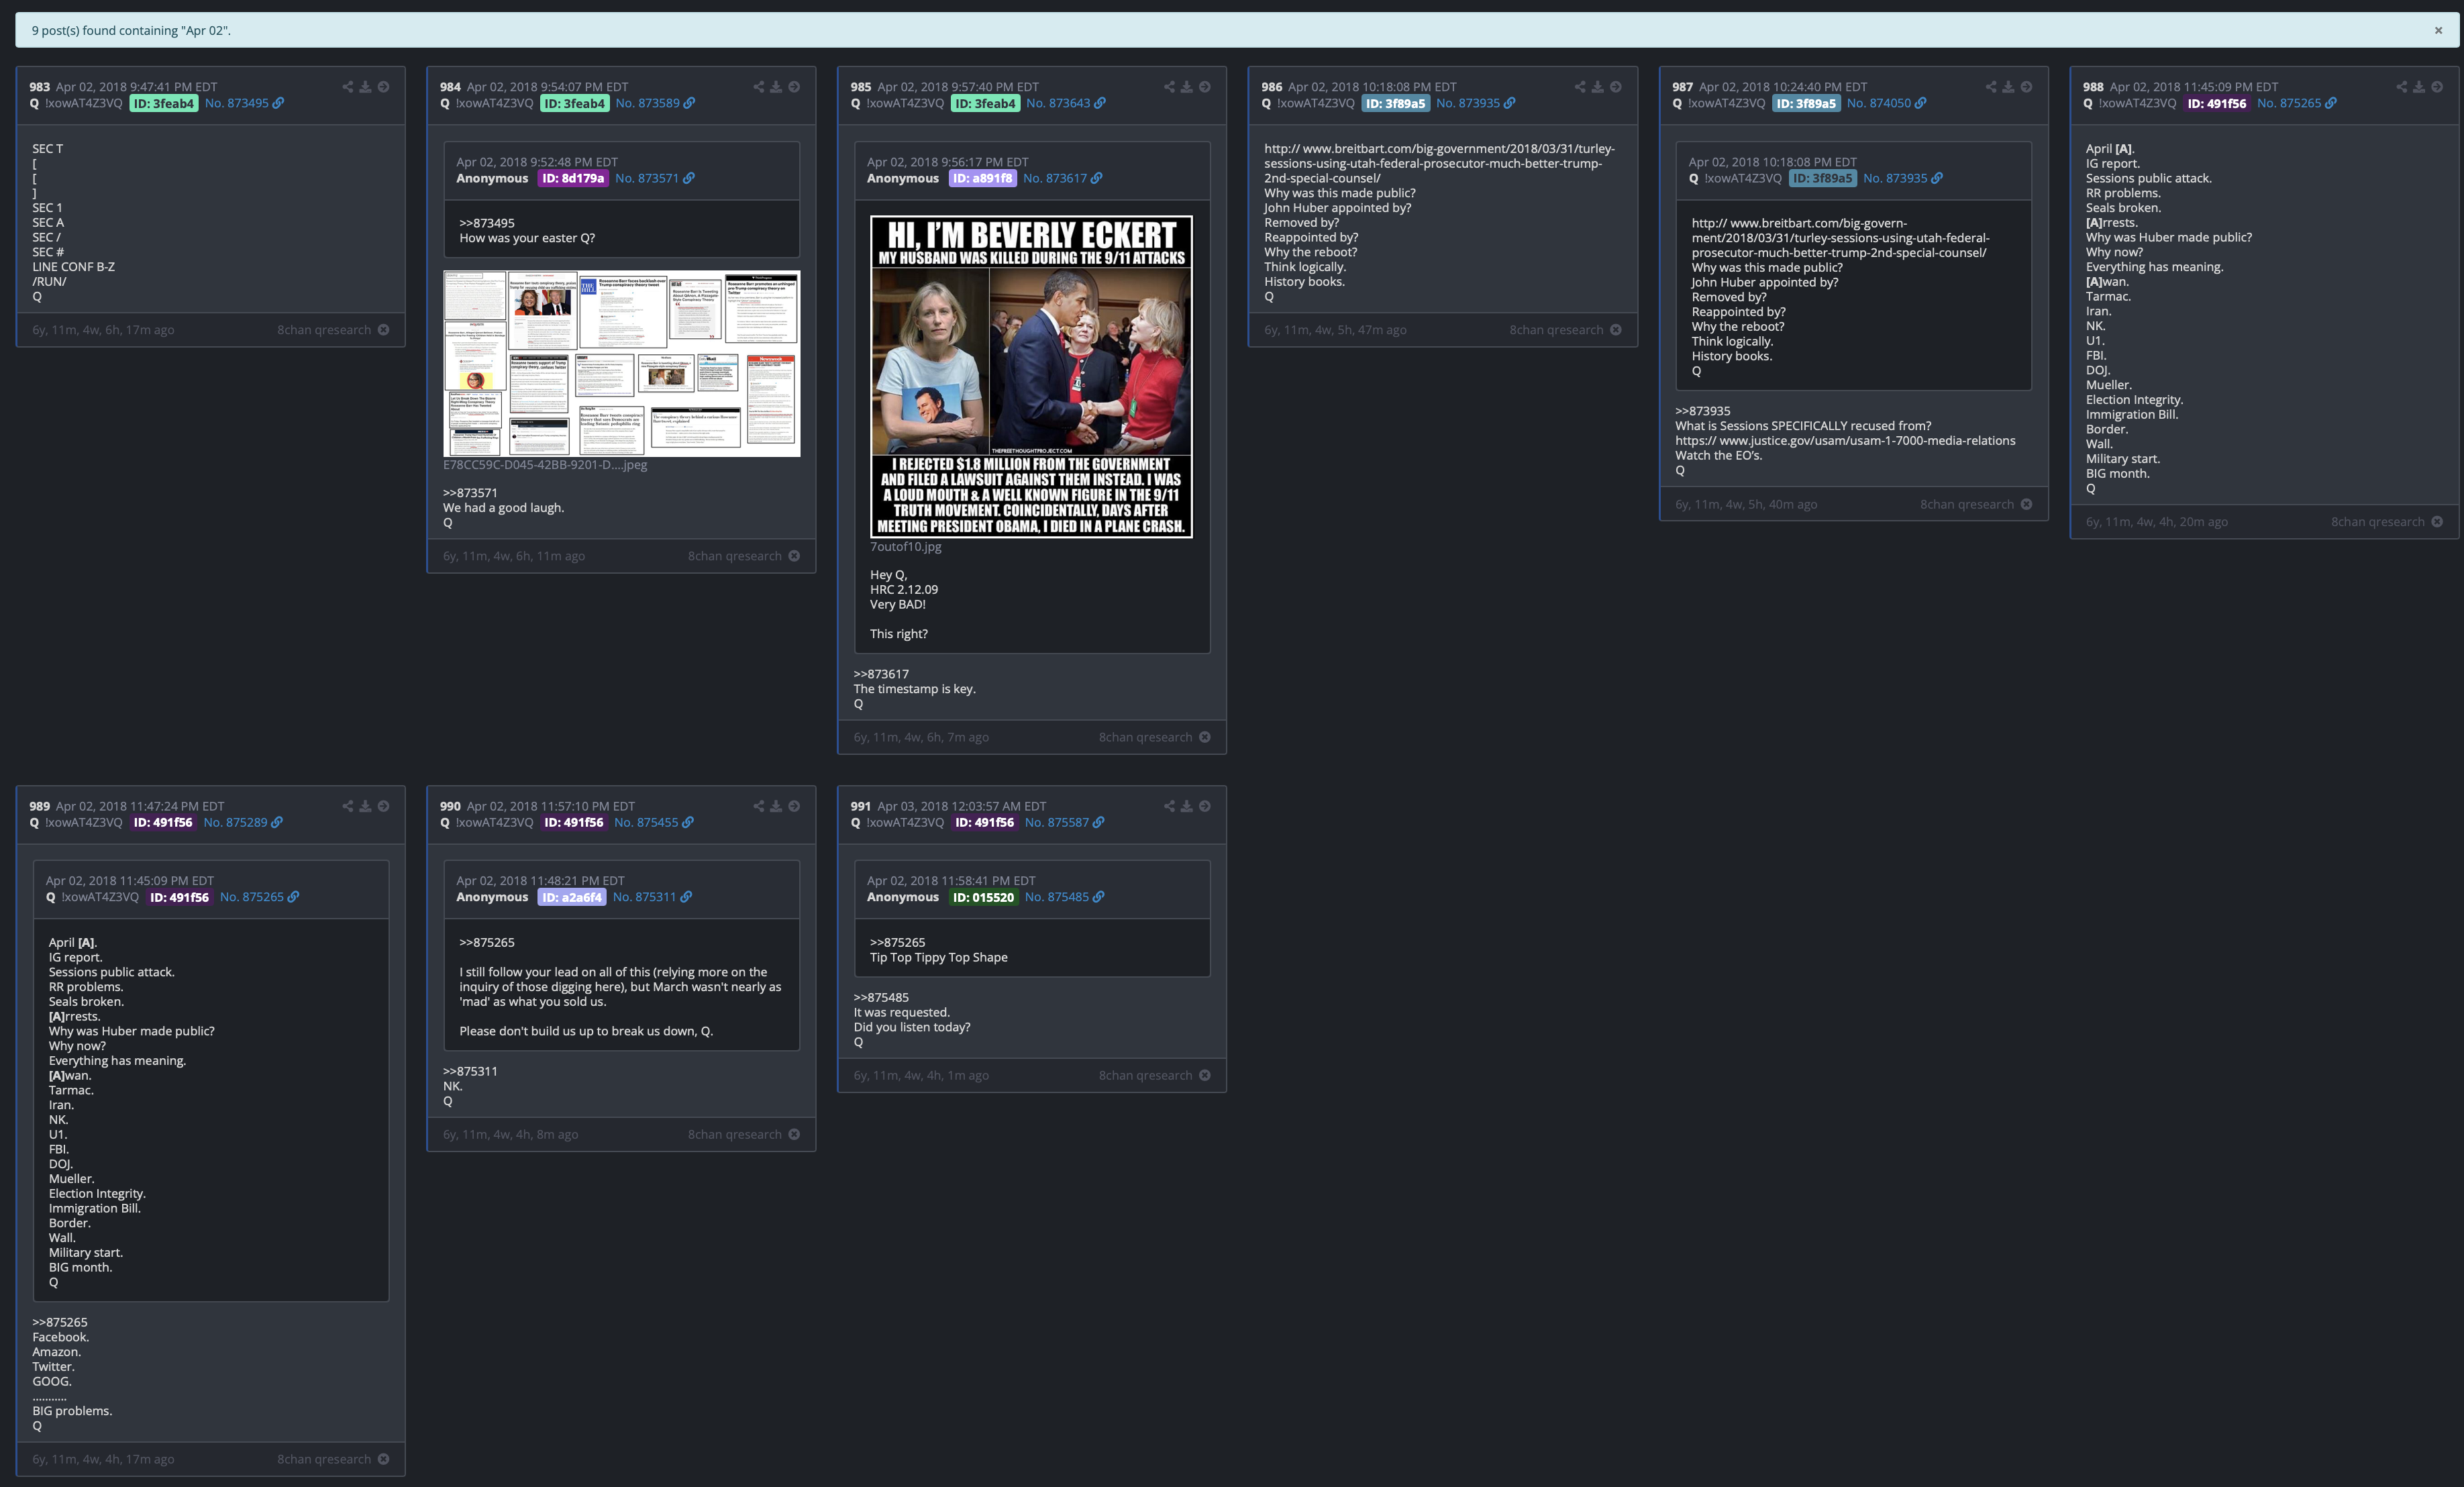
Task: Click the share icon on post 990
Action: [759, 806]
